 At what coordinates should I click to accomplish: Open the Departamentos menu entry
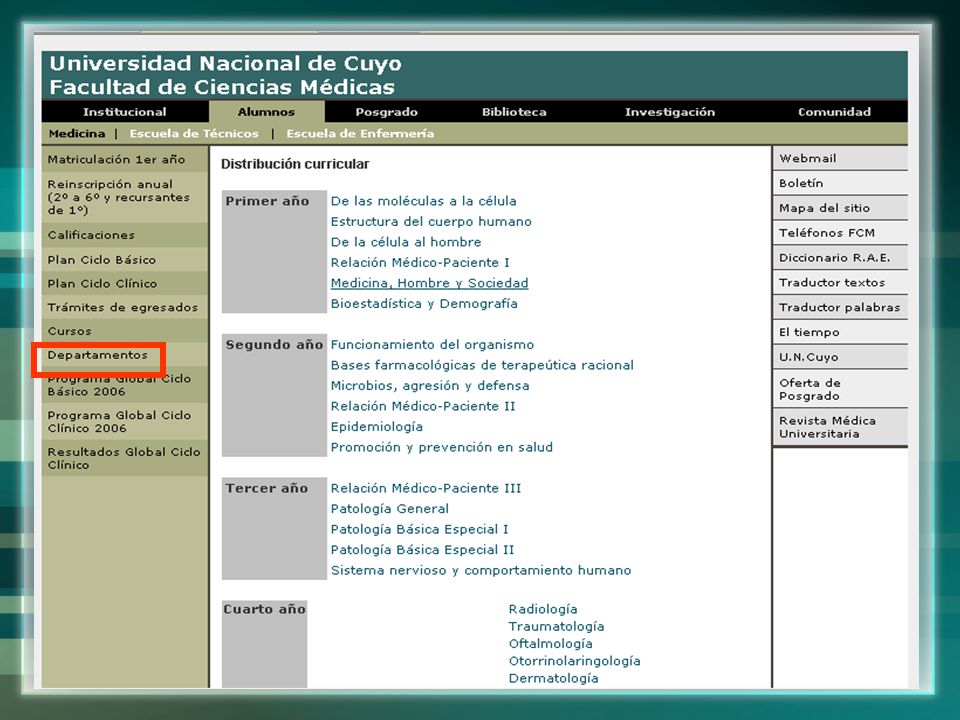coord(125,355)
